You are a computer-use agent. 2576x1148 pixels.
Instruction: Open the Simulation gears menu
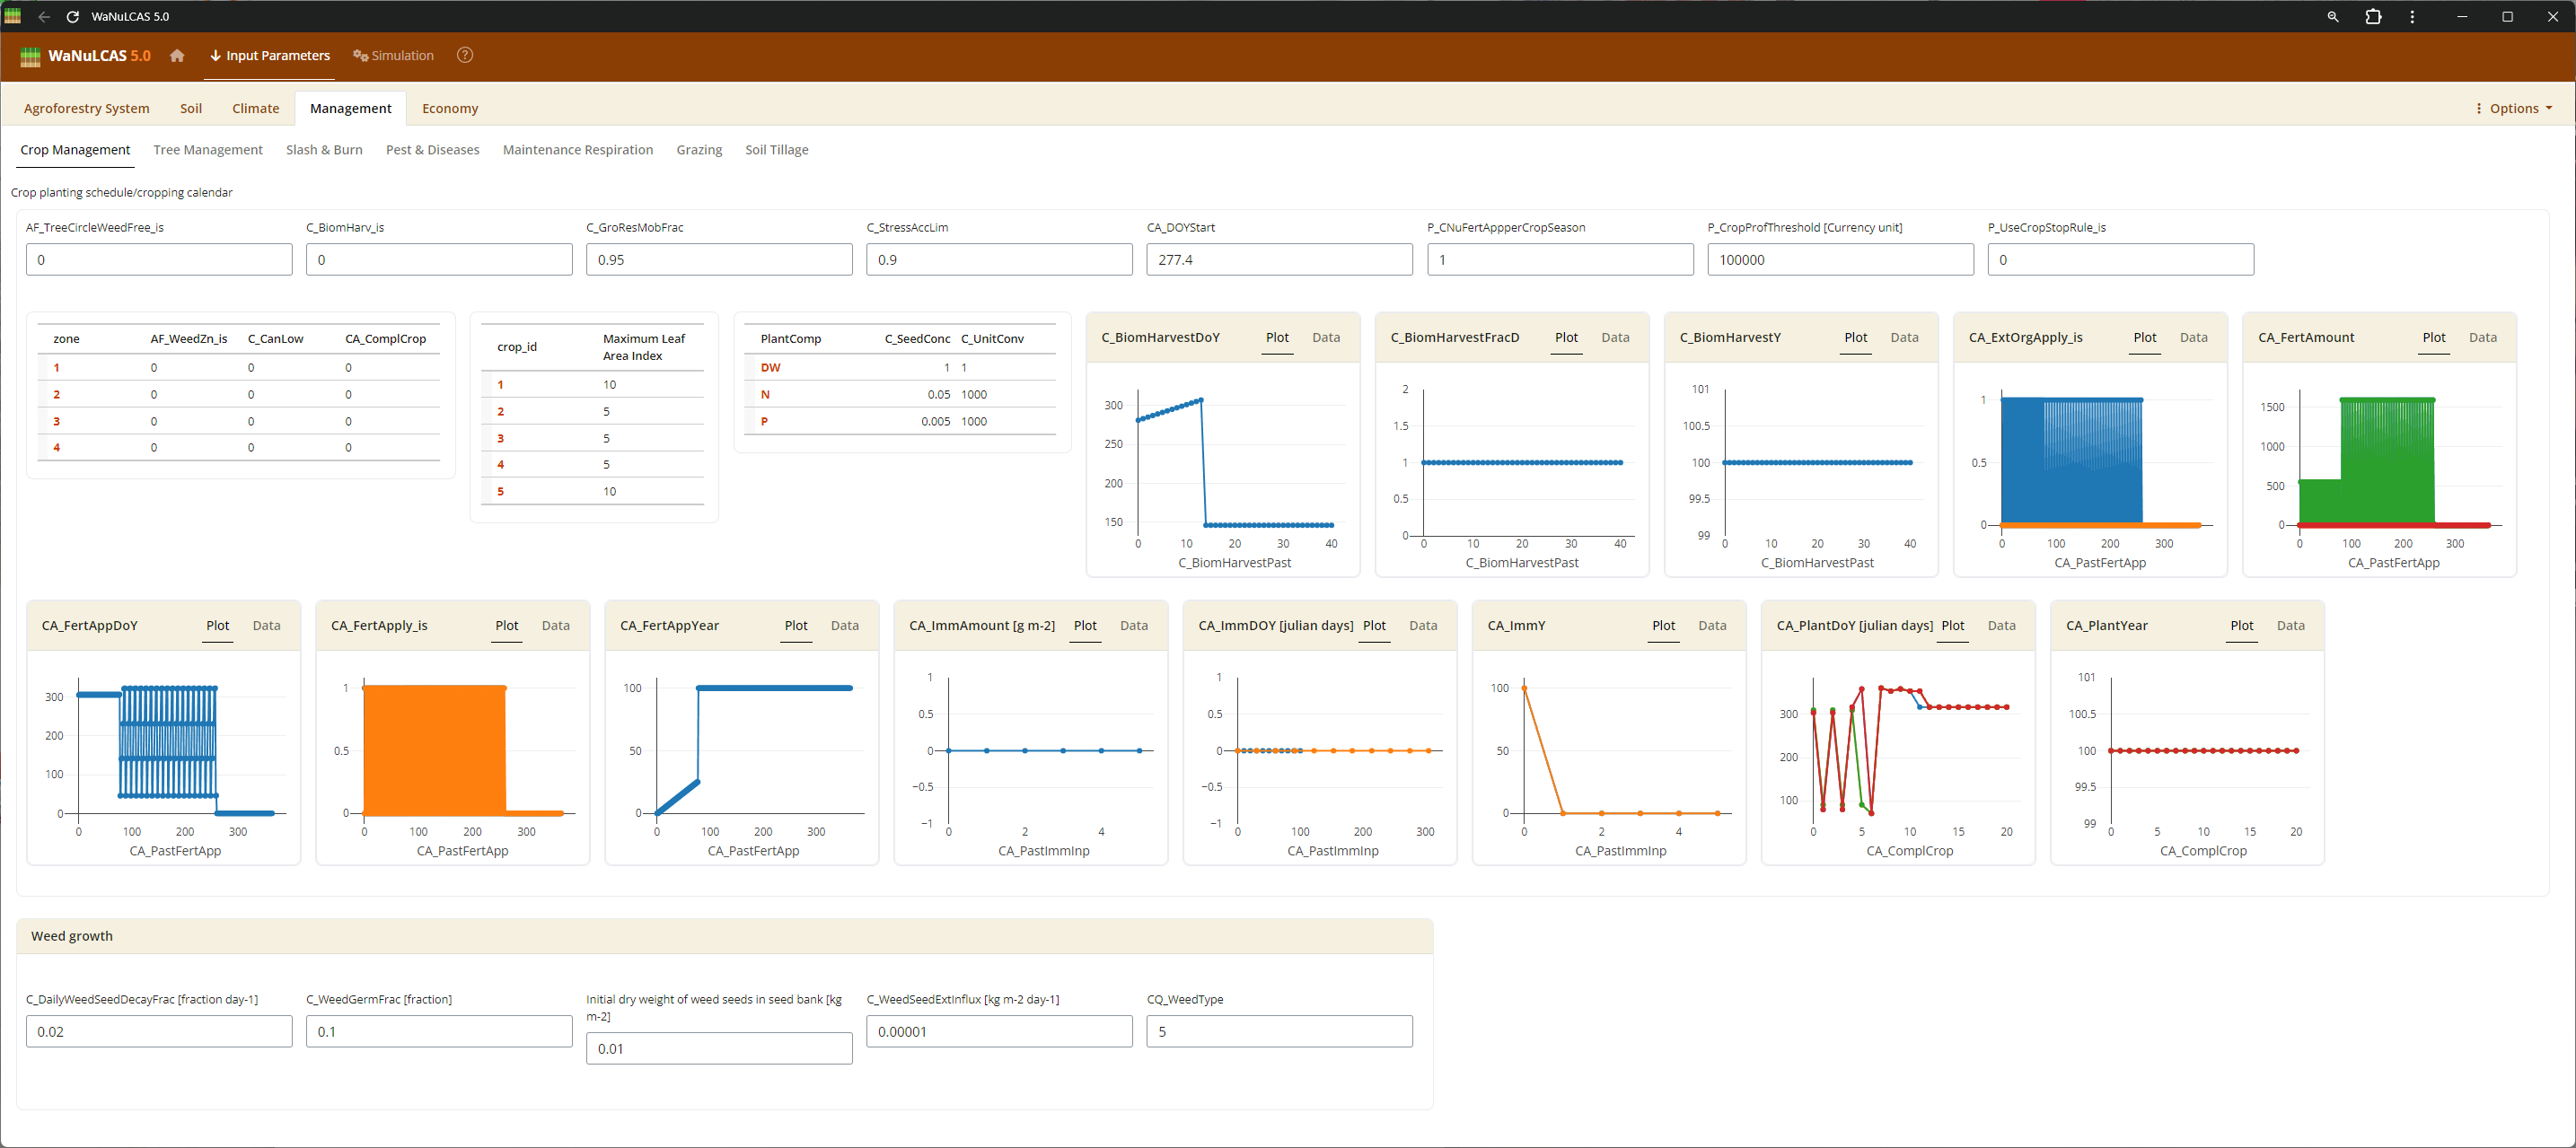[393, 56]
